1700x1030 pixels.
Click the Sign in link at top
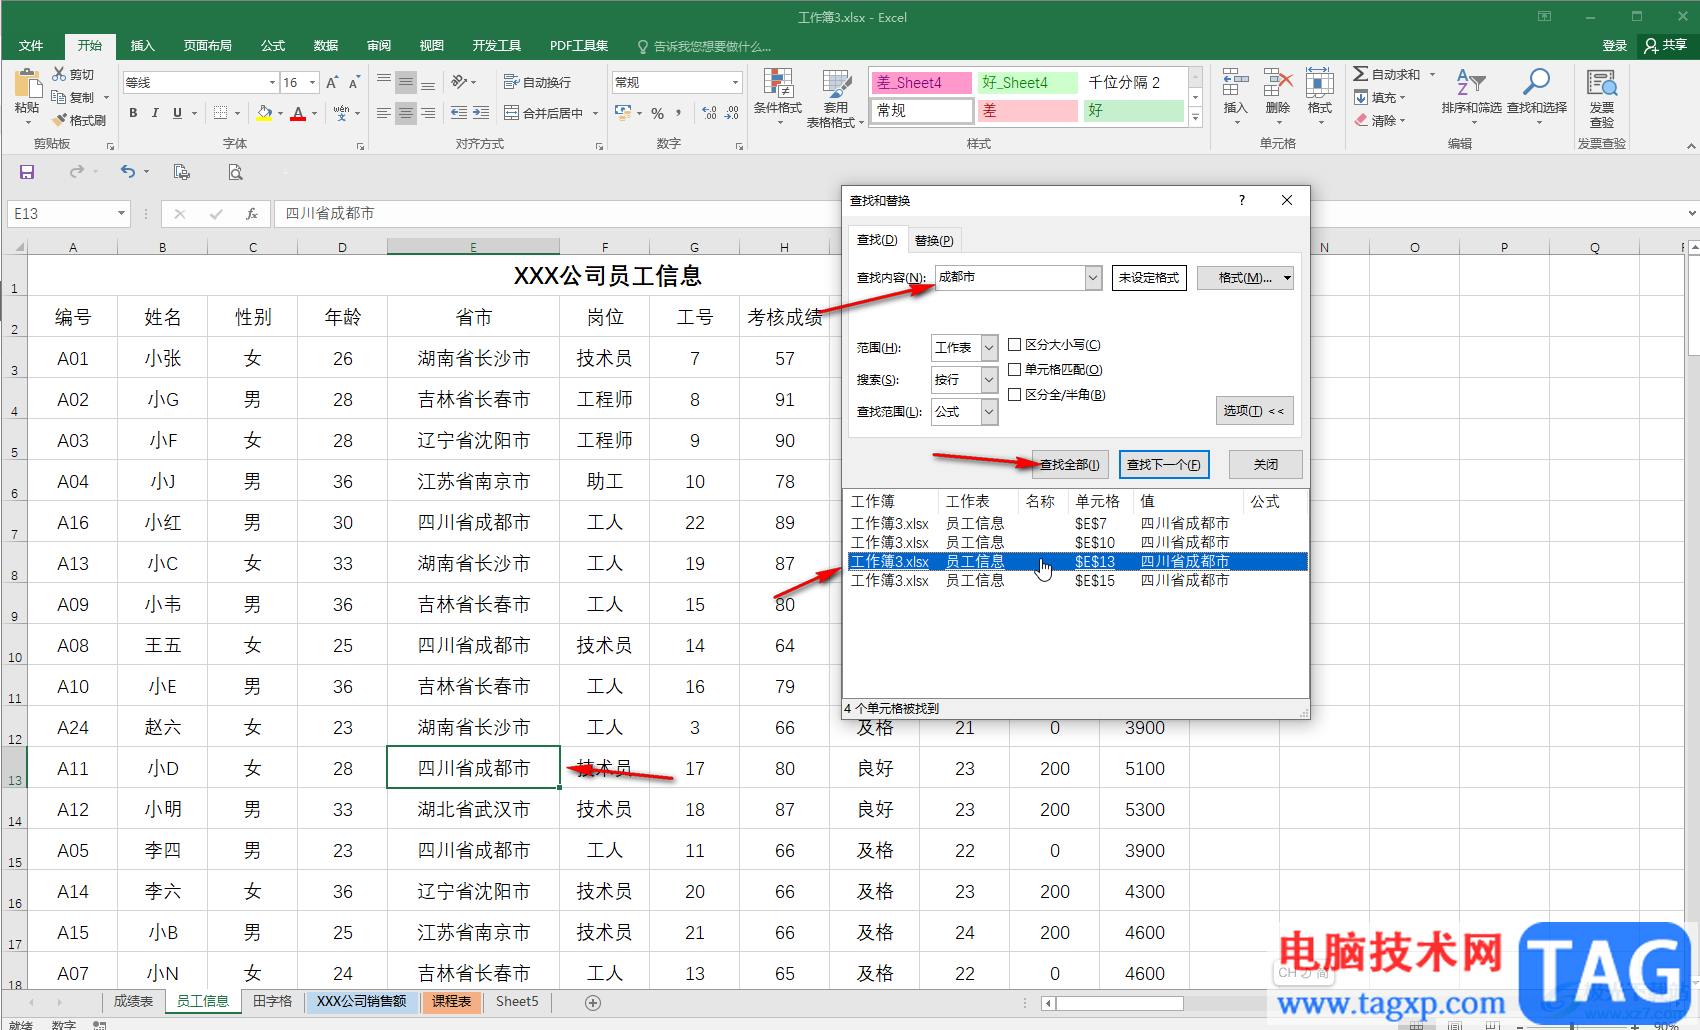click(x=1614, y=45)
